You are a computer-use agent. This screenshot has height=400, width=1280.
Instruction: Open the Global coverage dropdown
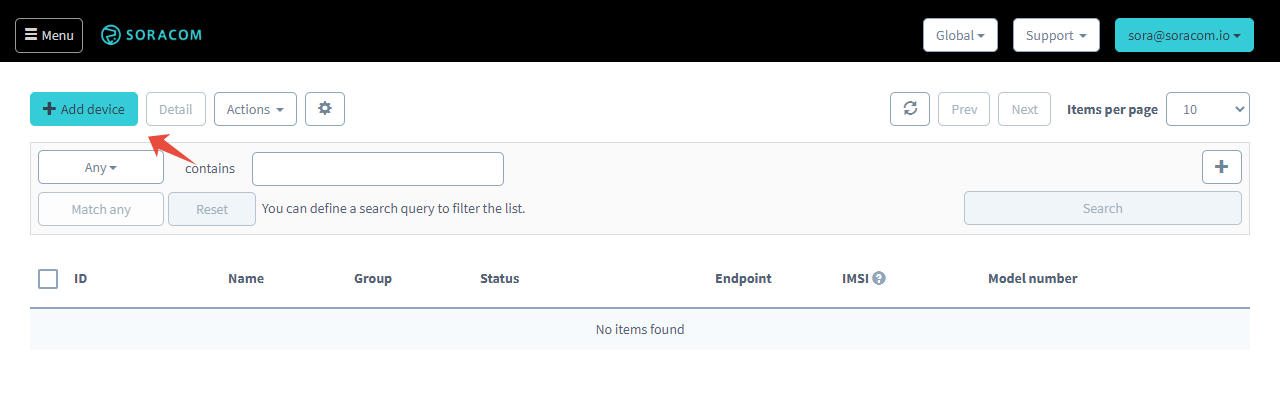pos(959,35)
